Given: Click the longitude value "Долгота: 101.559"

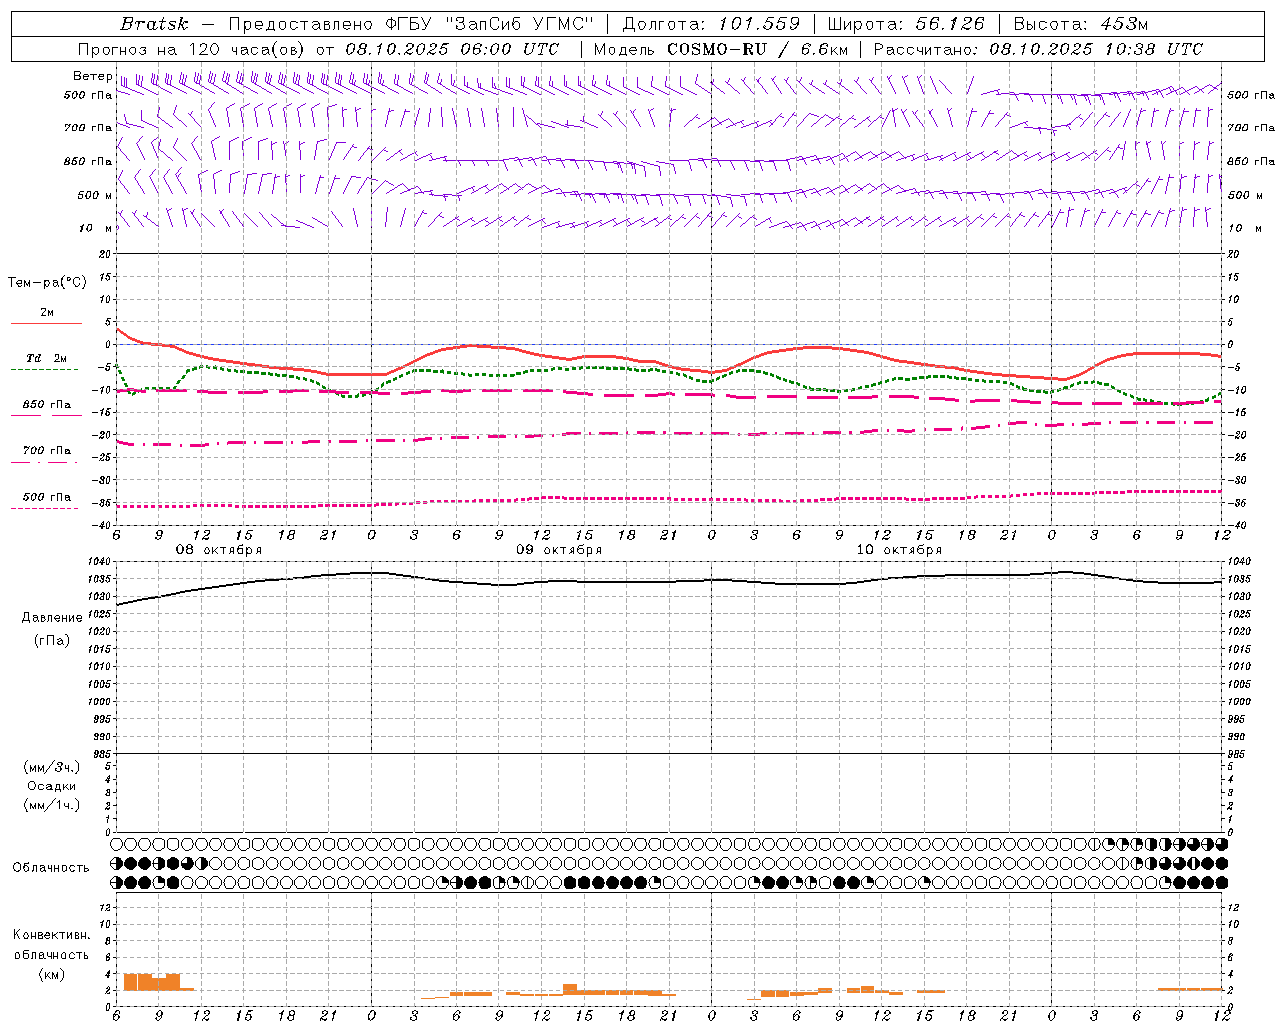Looking at the screenshot, I should [711, 24].
